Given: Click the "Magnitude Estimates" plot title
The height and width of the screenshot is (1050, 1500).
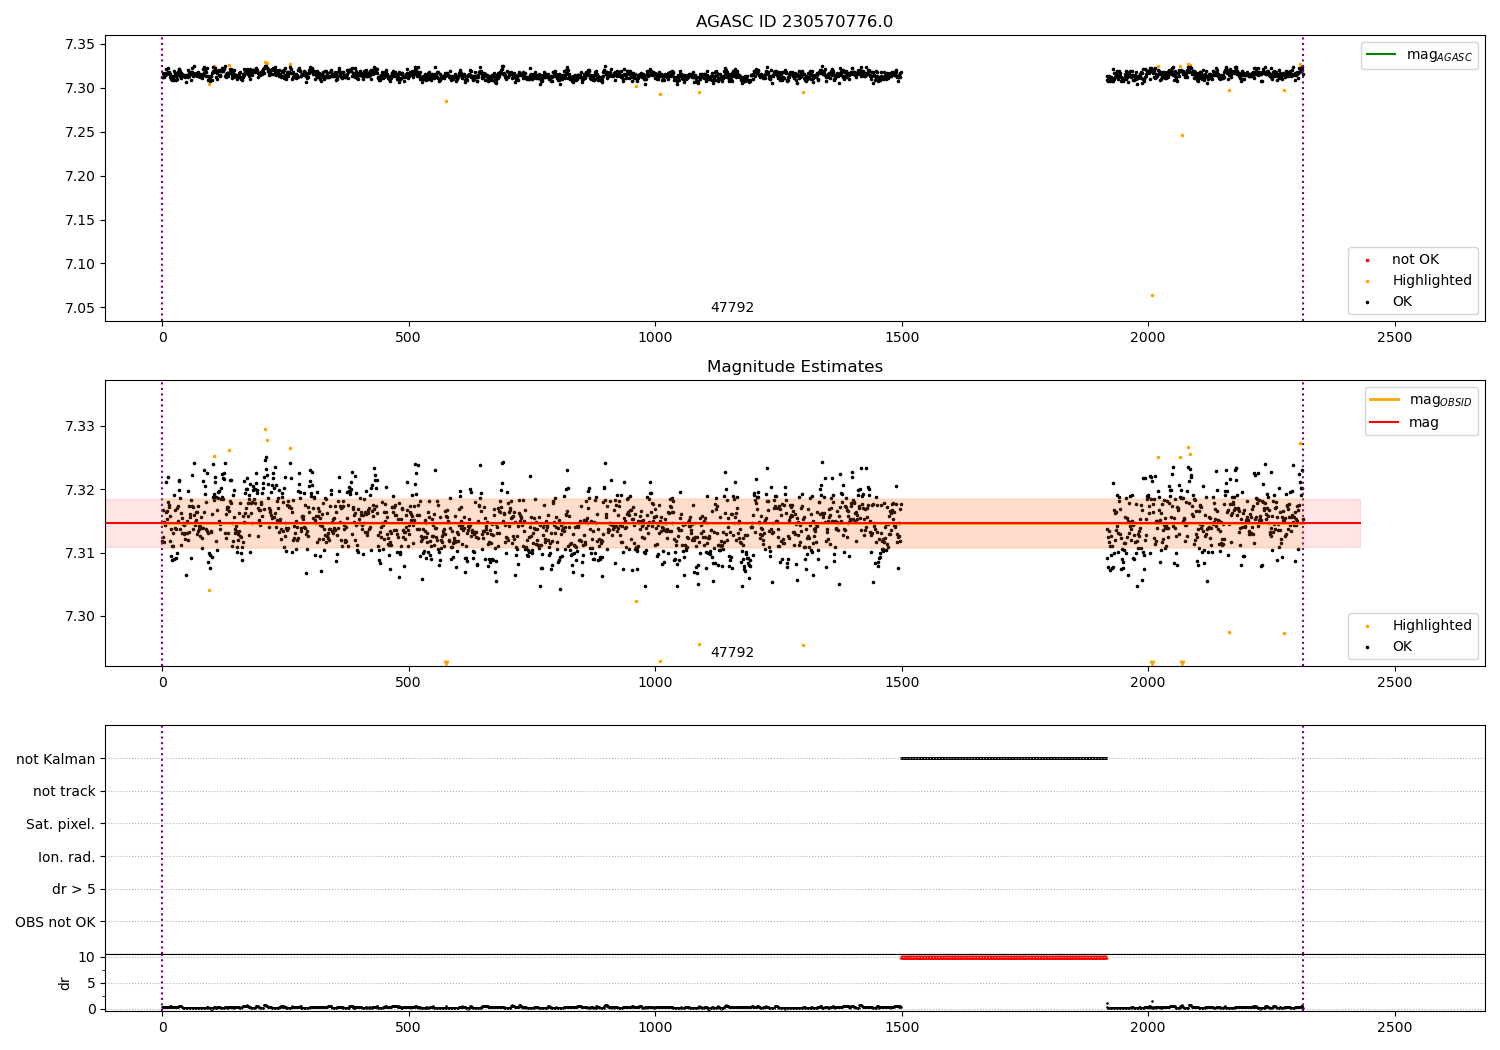Looking at the screenshot, I should coord(794,367).
